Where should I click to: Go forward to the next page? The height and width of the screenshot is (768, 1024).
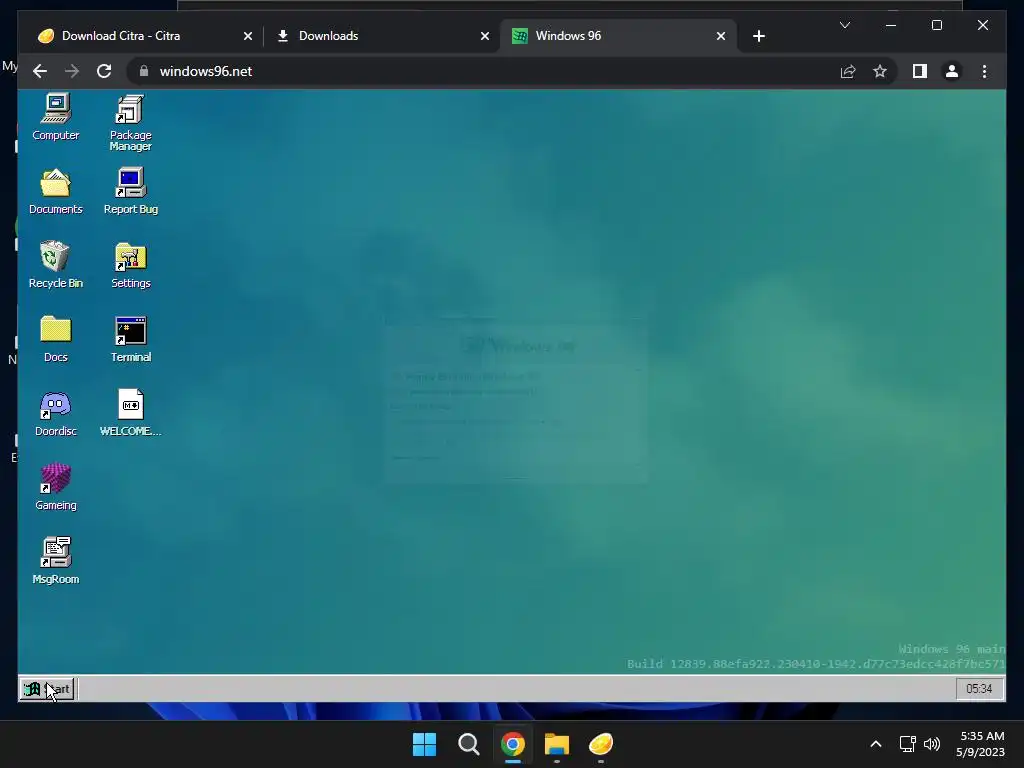[x=72, y=71]
